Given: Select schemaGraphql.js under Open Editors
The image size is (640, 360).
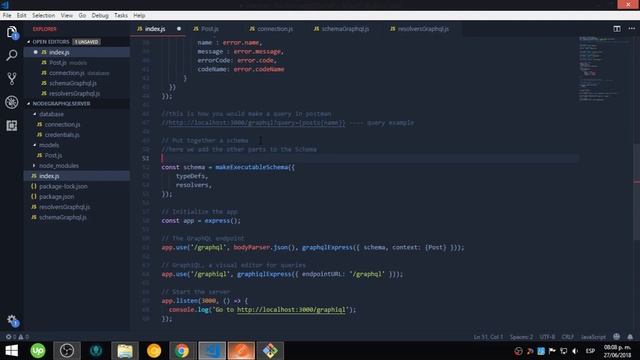Looking at the screenshot, I should click(x=77, y=83).
